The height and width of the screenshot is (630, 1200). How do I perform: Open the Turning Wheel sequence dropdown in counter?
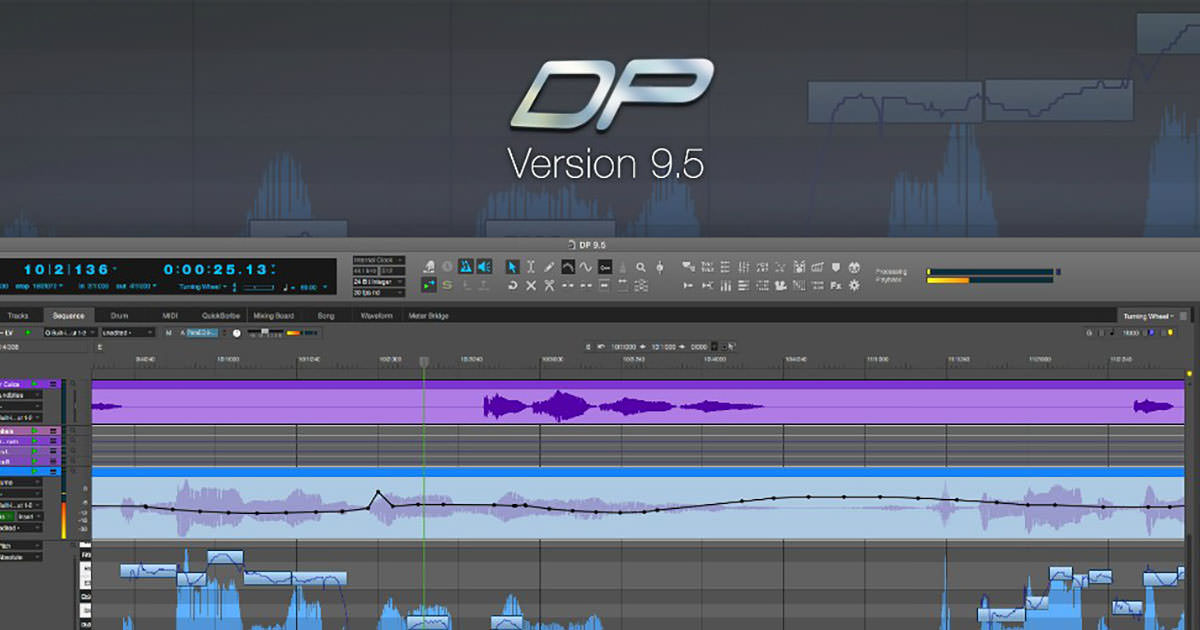[x=204, y=287]
